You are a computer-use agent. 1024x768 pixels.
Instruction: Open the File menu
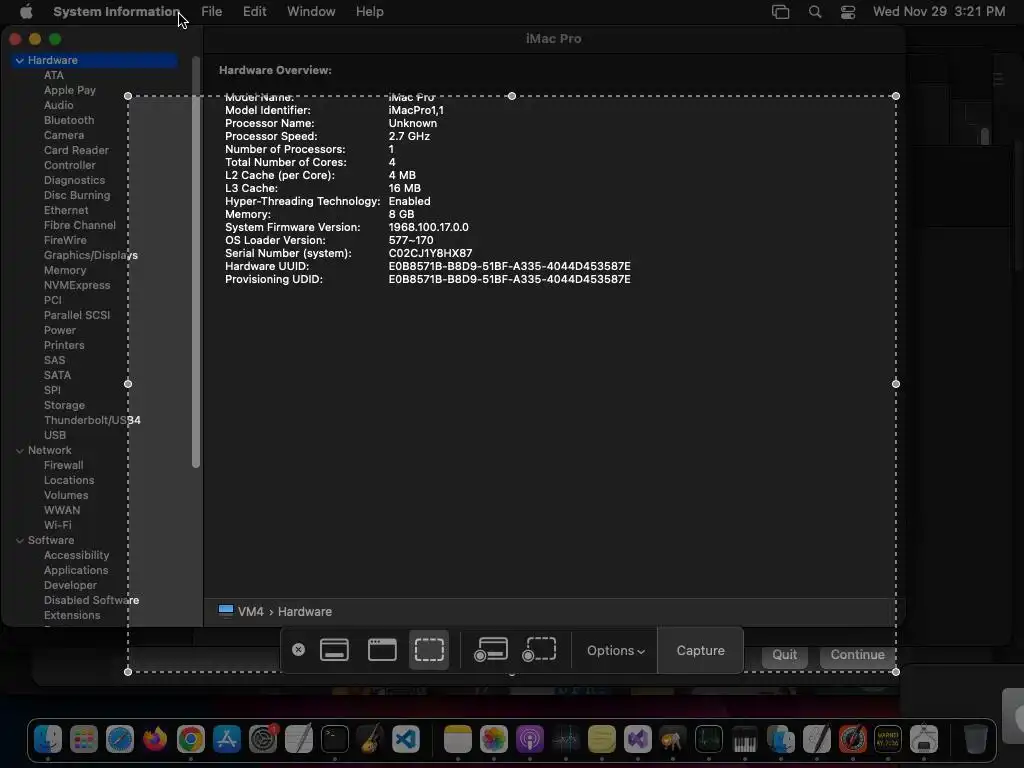click(212, 12)
